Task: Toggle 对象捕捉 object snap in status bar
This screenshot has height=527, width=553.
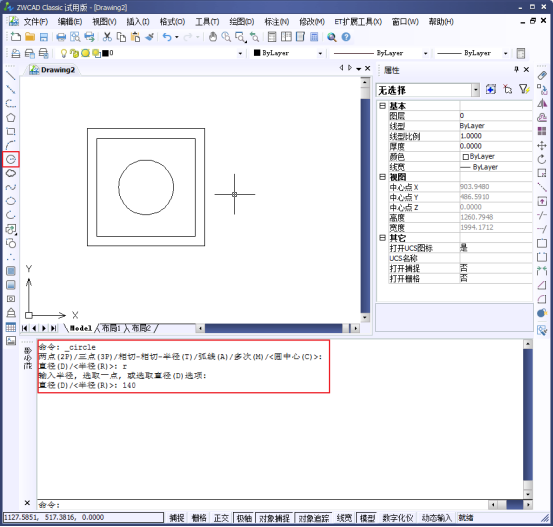Action: pyautogui.click(x=274, y=518)
